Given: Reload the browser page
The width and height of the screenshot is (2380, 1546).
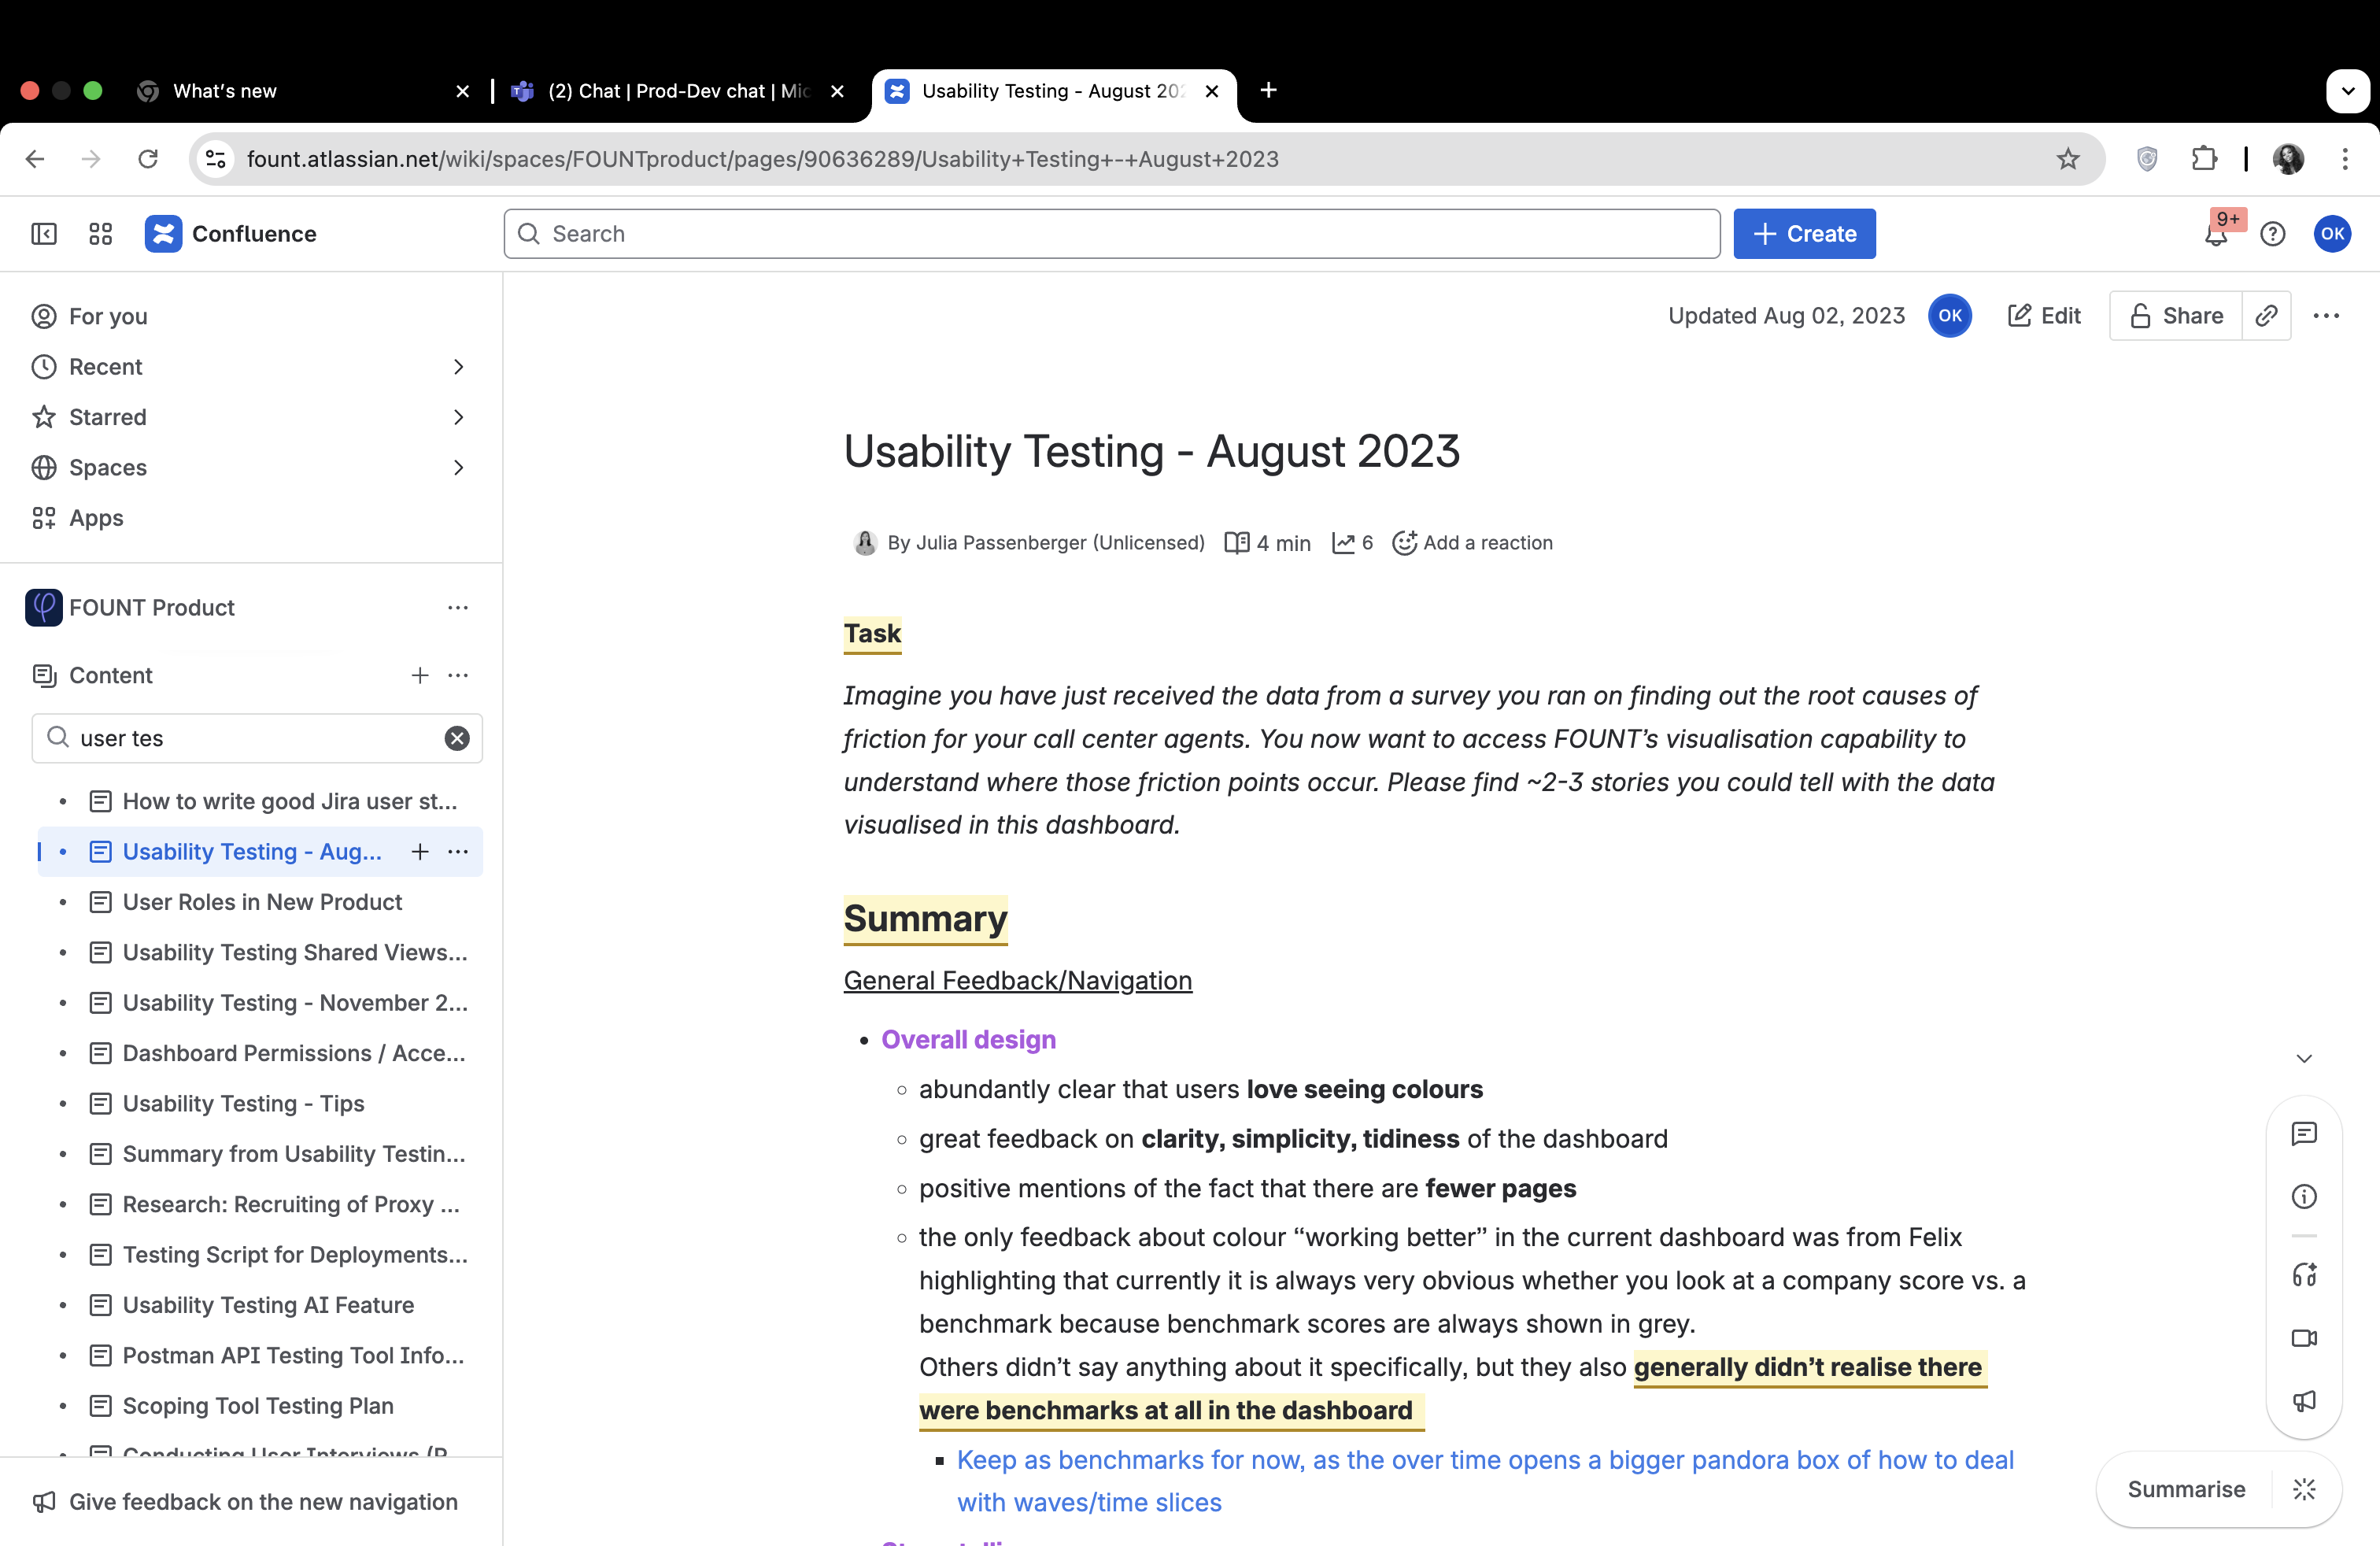Looking at the screenshot, I should pos(148,159).
